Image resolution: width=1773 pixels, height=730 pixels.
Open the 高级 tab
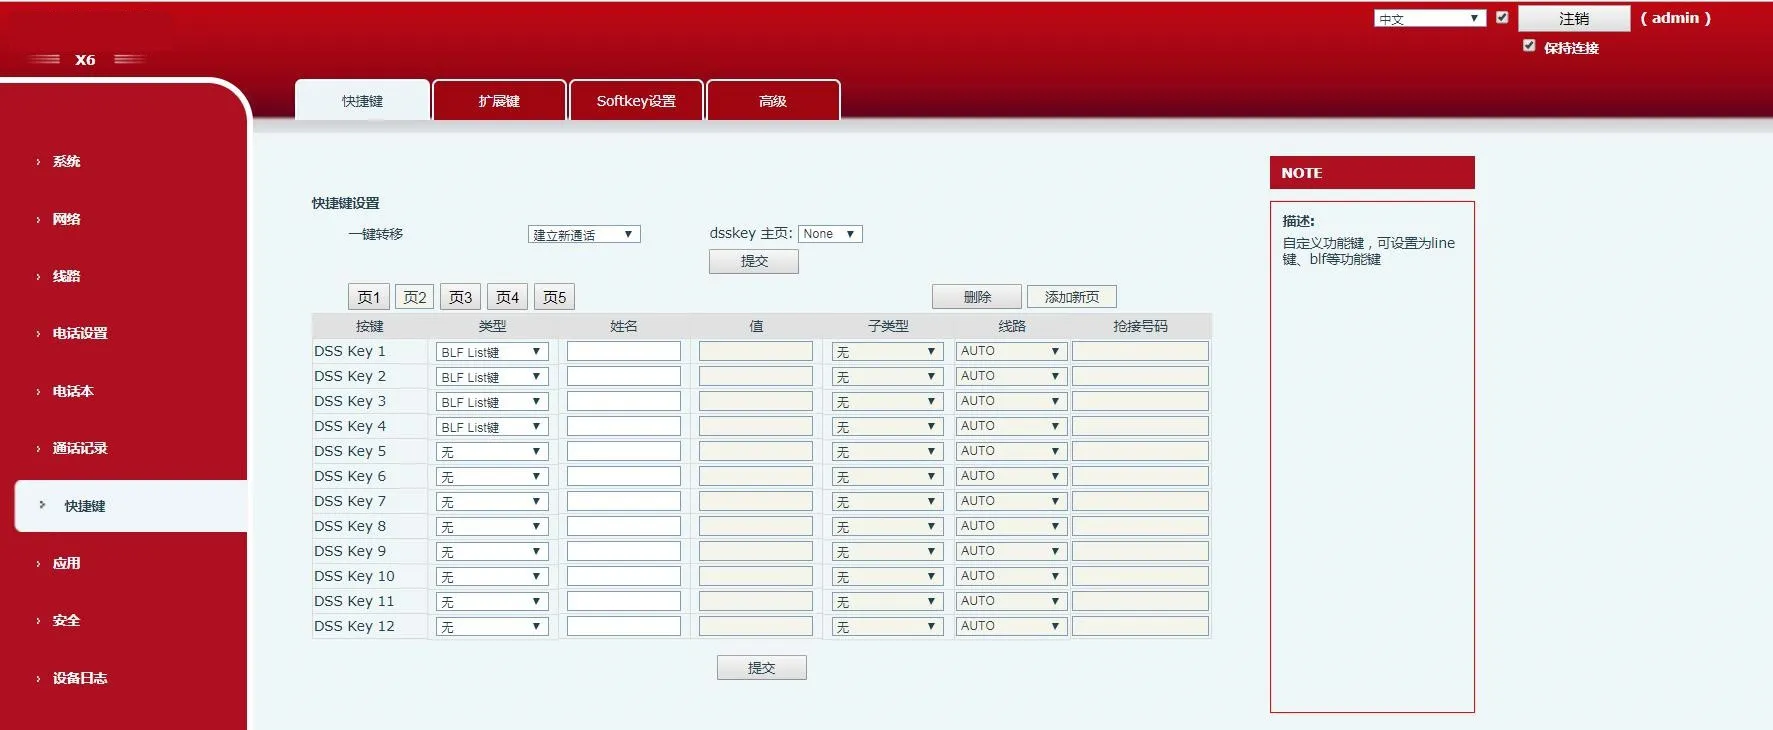click(x=772, y=101)
